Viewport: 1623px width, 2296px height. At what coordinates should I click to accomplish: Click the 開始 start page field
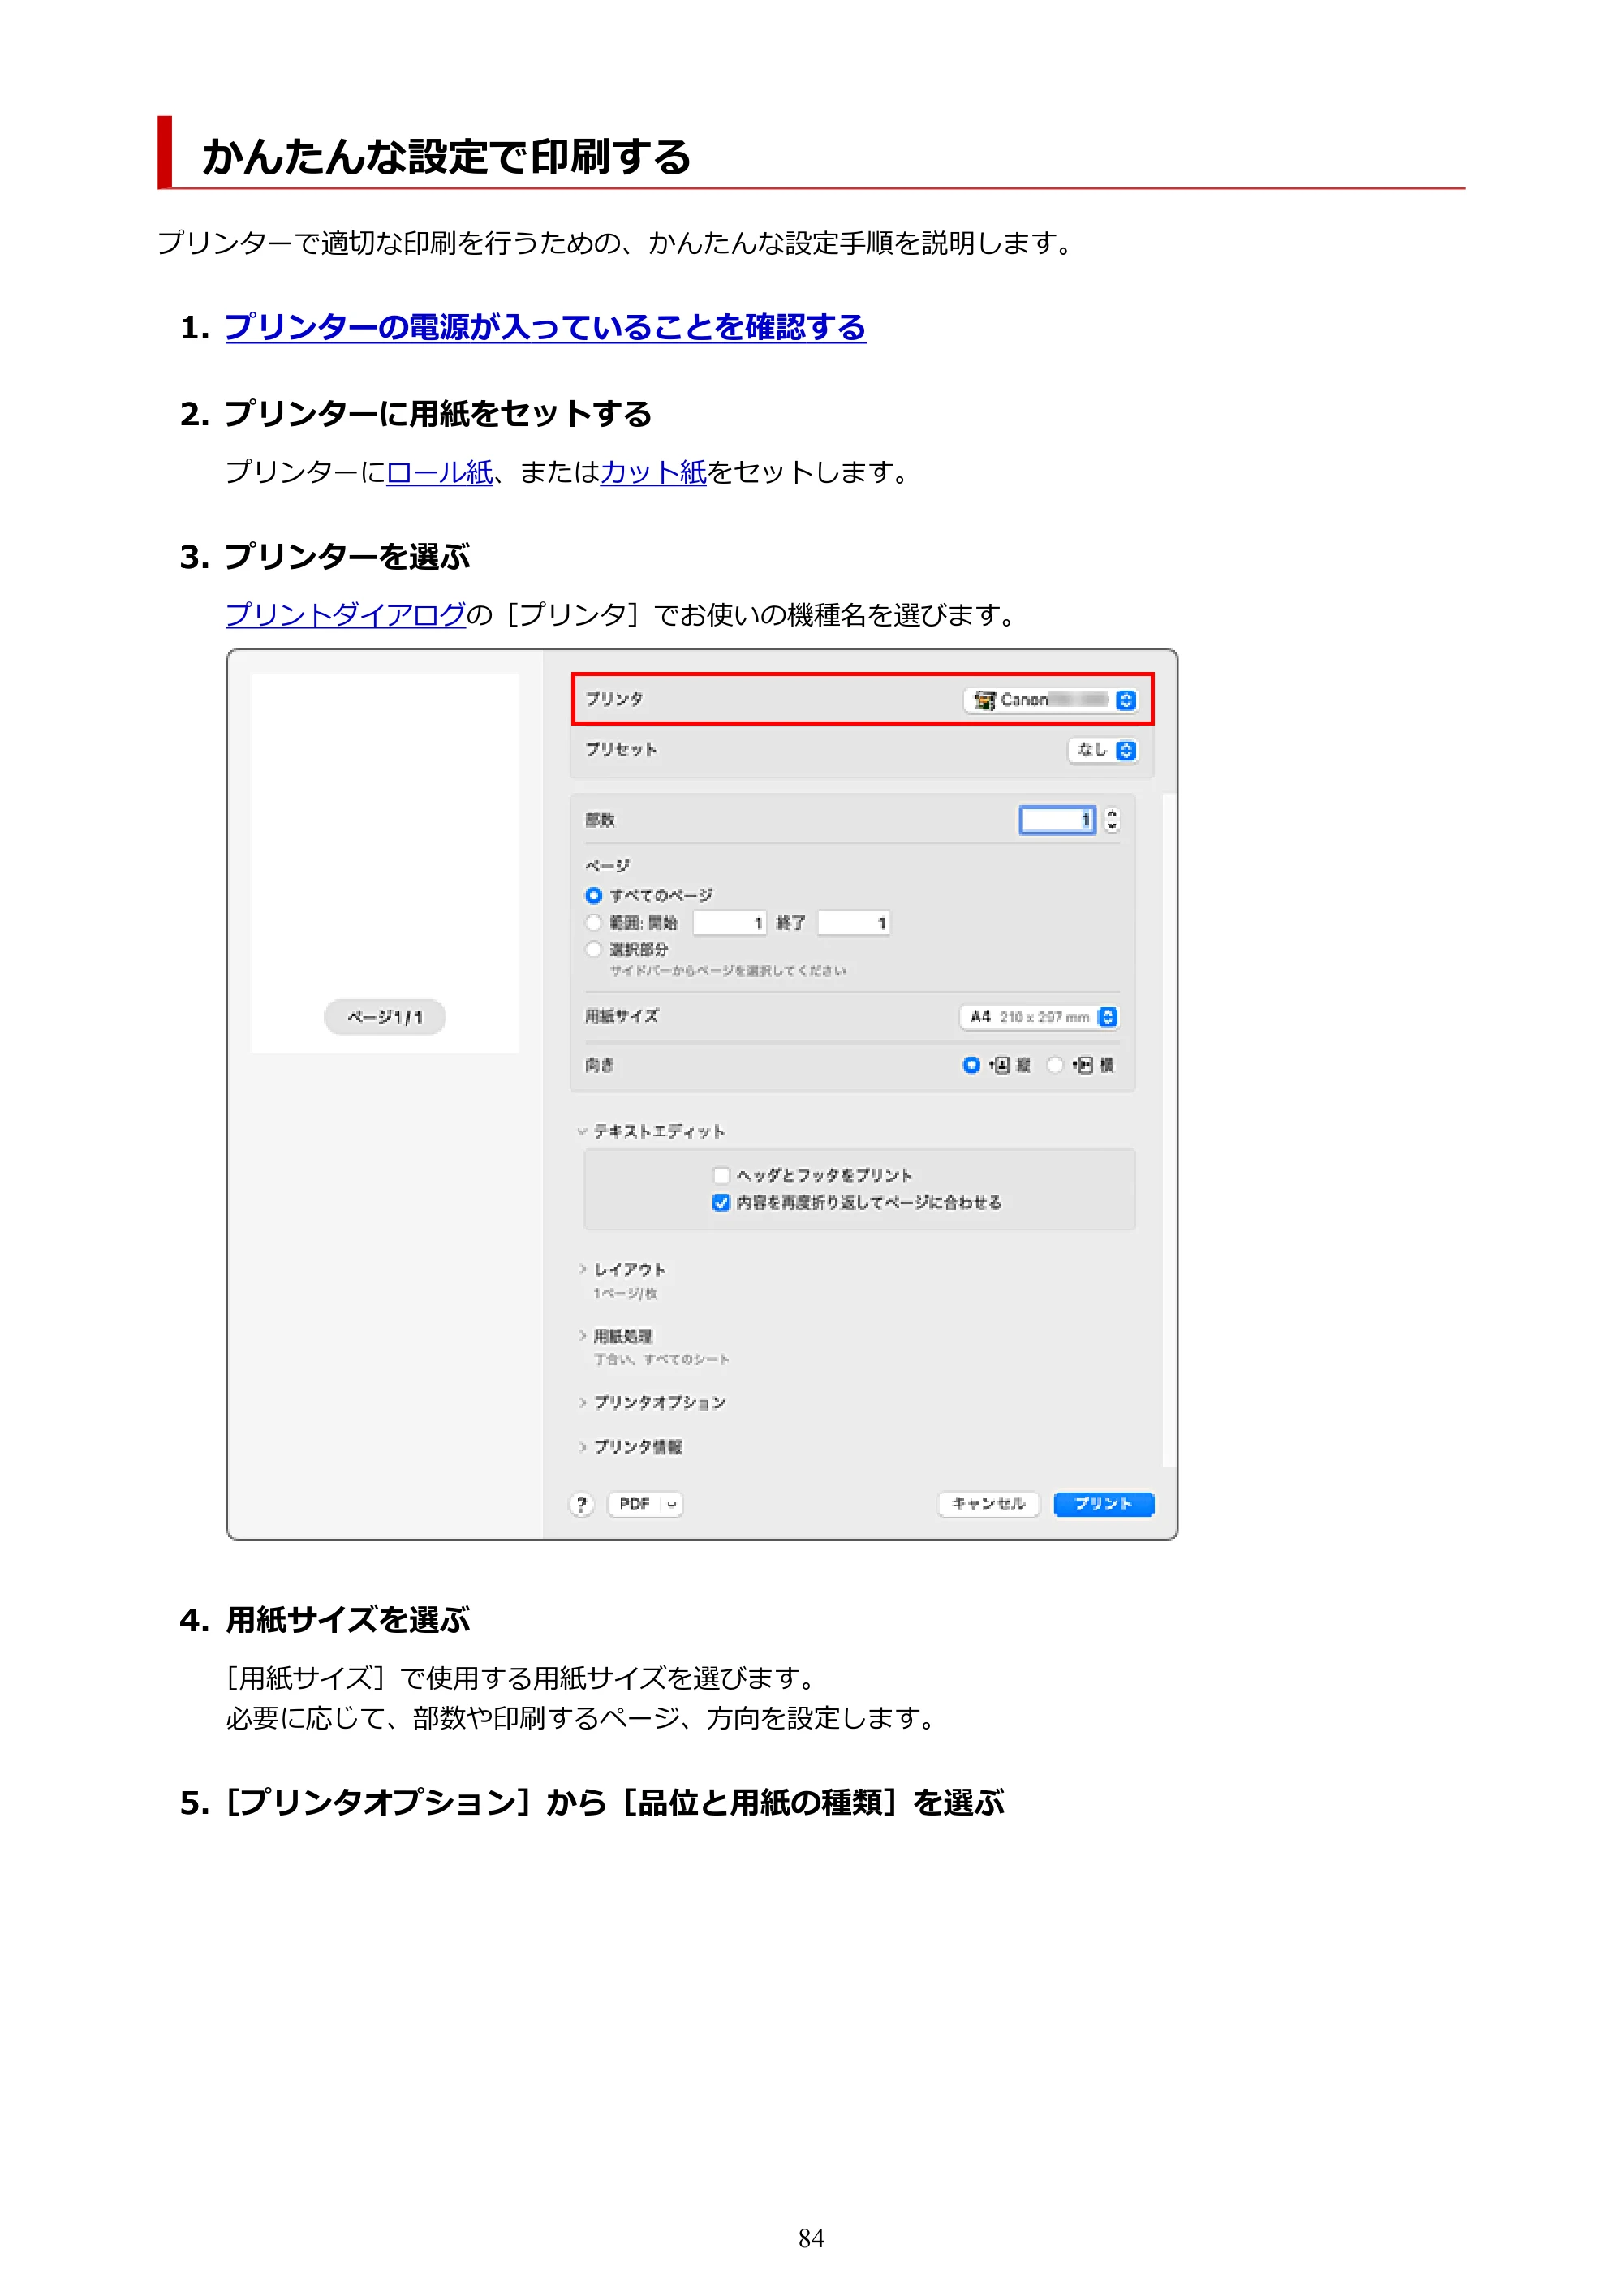coord(729,922)
